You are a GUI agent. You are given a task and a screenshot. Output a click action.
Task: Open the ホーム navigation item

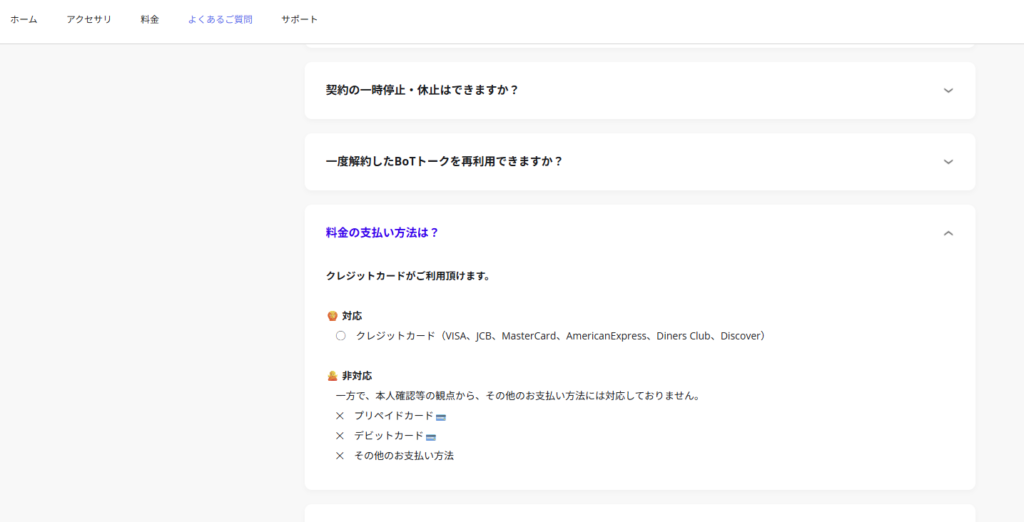(x=24, y=20)
